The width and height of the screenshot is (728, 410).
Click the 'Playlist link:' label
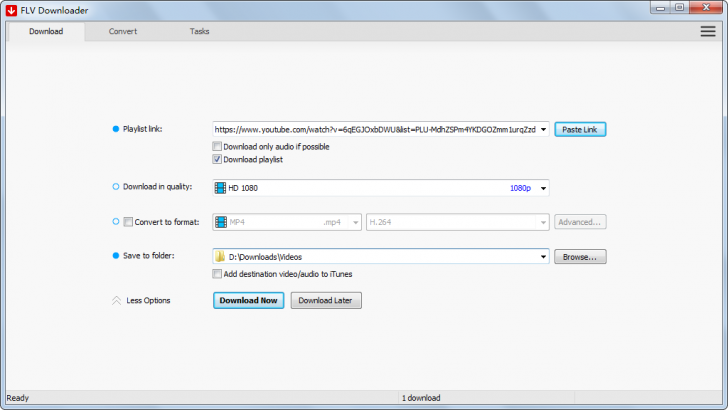[143, 129]
